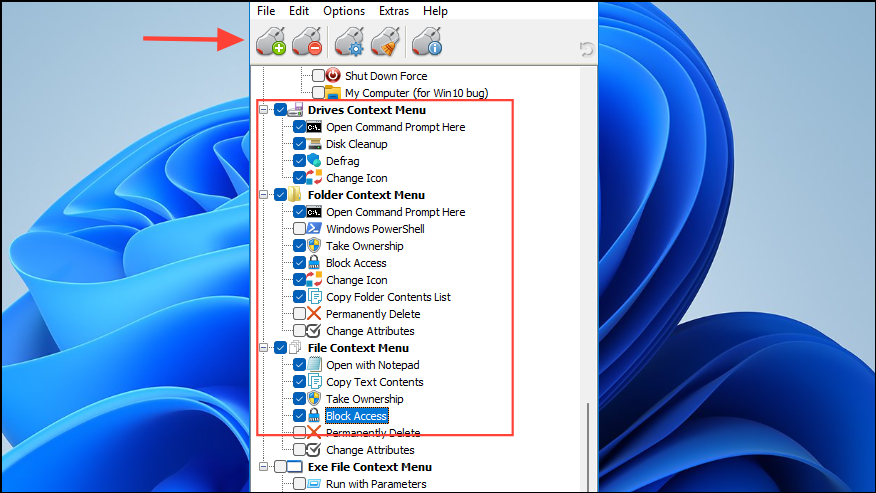Click the vertical scrollbar thumb
Image resolution: width=876 pixels, height=493 pixels.
[x=588, y=447]
